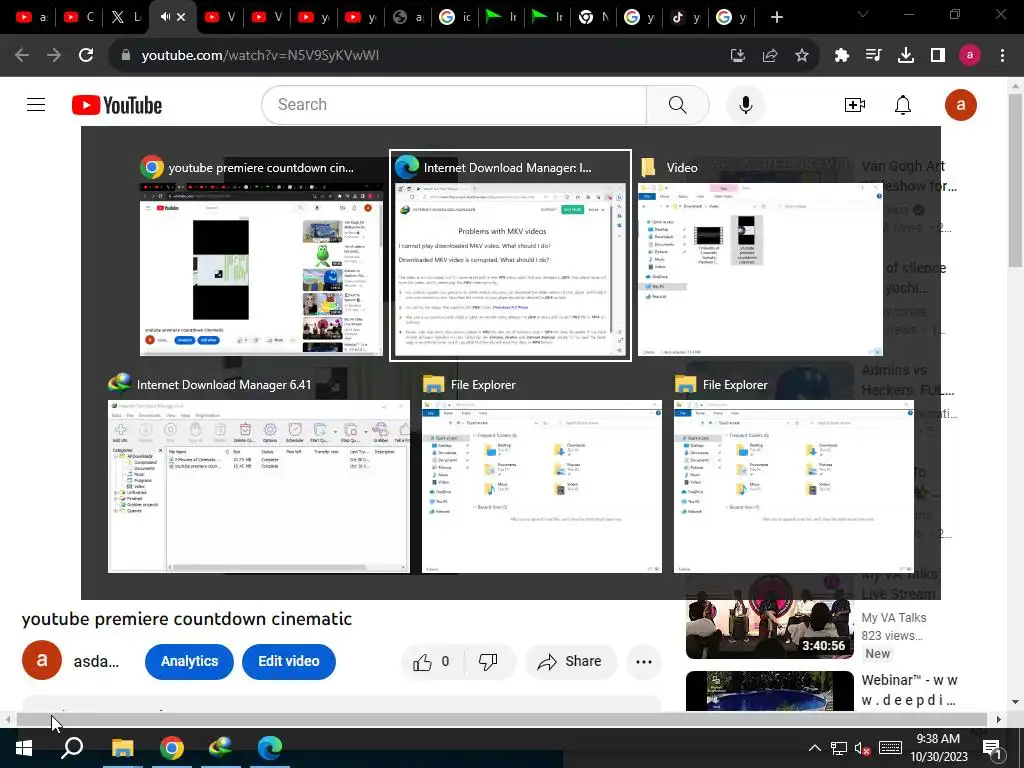Open Internet Download Manager from the taskbar
Image resolution: width=1024 pixels, height=768 pixels.
pyautogui.click(x=220, y=748)
